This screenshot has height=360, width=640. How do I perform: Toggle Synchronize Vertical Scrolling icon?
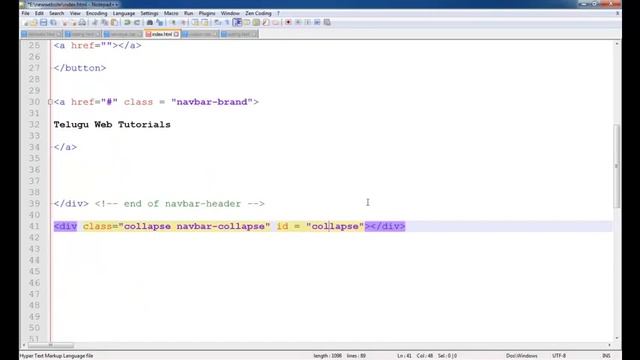tap(196, 22)
